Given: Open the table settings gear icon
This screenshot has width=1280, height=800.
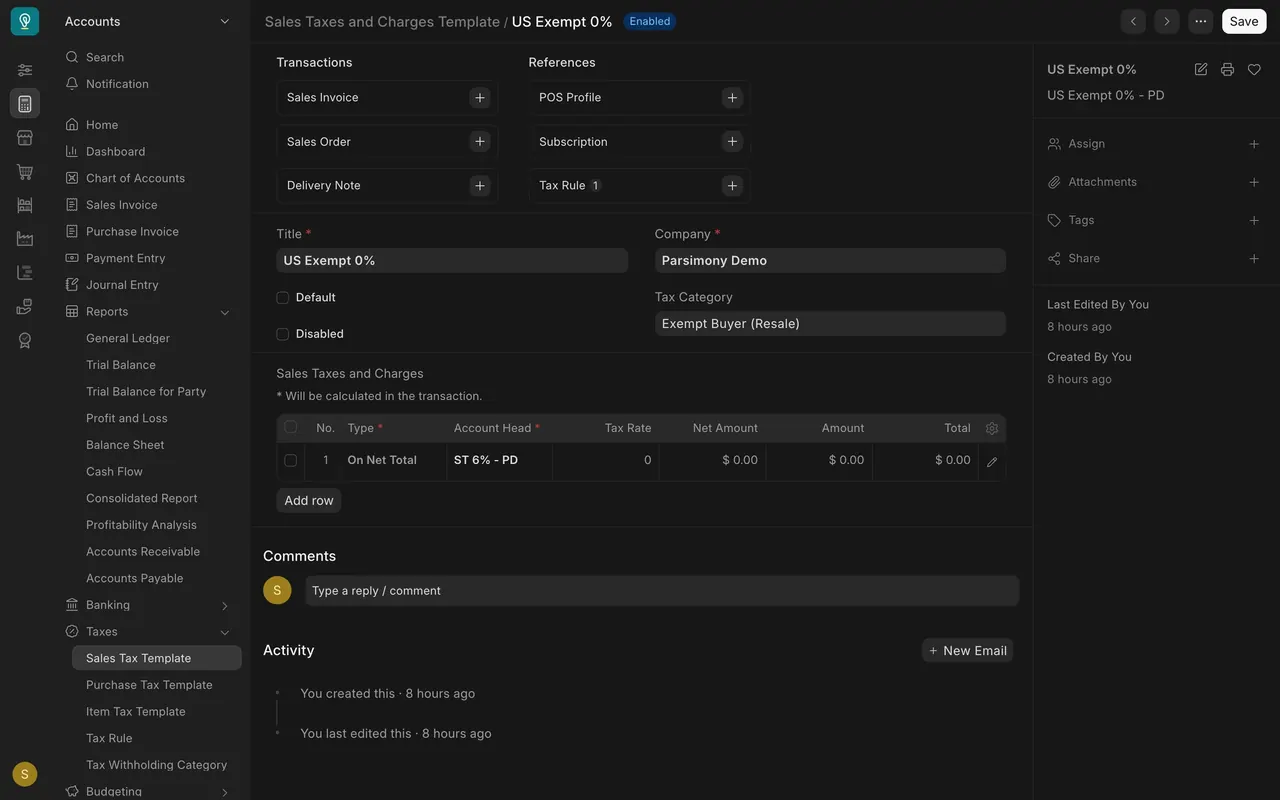Looking at the screenshot, I should [992, 428].
